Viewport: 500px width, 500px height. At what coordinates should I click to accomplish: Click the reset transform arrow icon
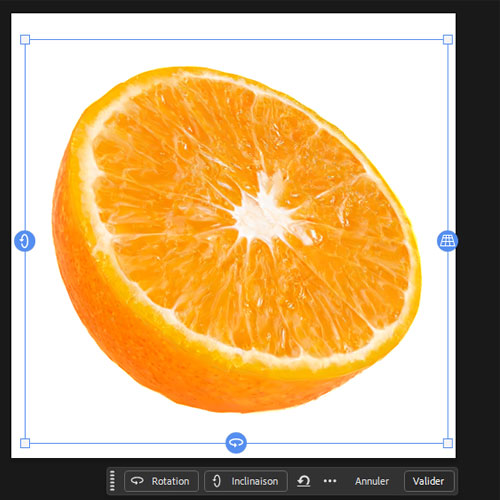[x=303, y=481]
